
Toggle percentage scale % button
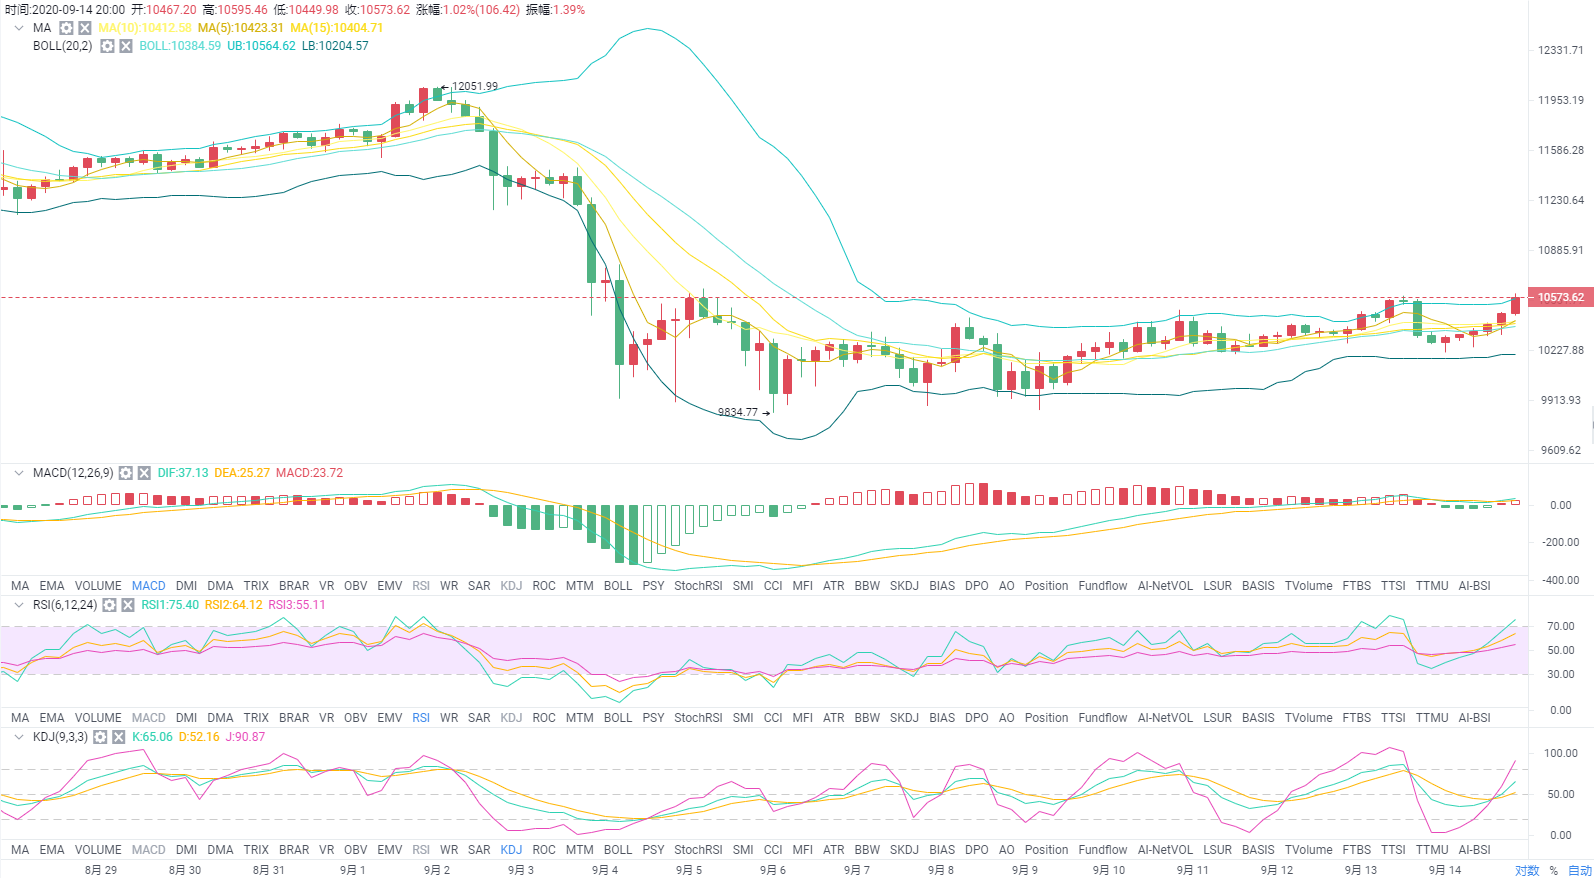pos(1554,870)
